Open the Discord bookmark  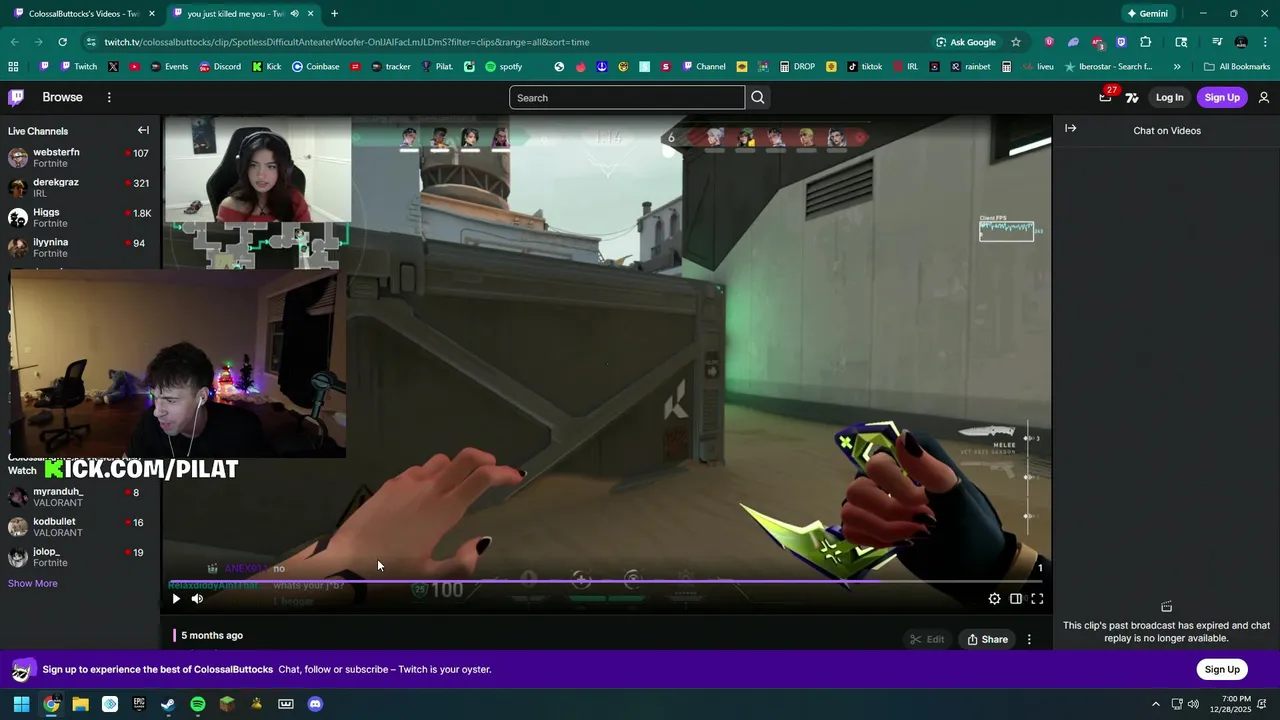[220, 67]
